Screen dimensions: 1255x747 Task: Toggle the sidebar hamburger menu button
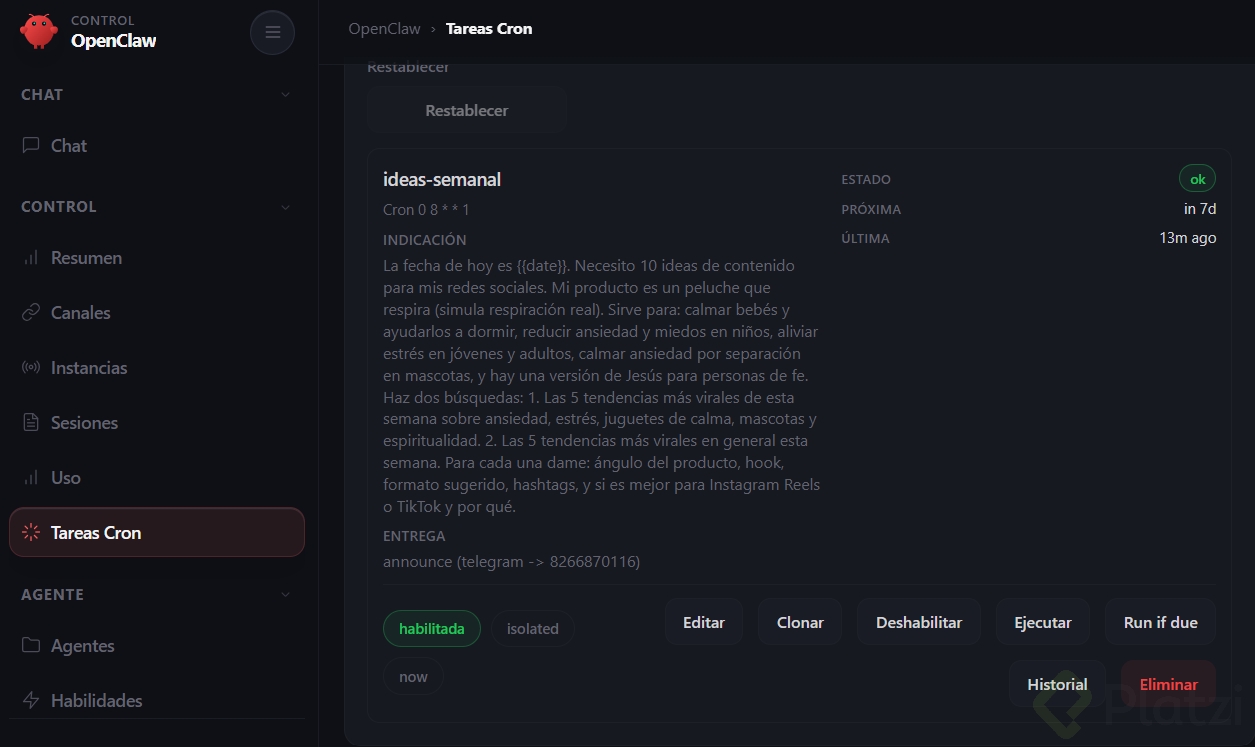pos(272,32)
